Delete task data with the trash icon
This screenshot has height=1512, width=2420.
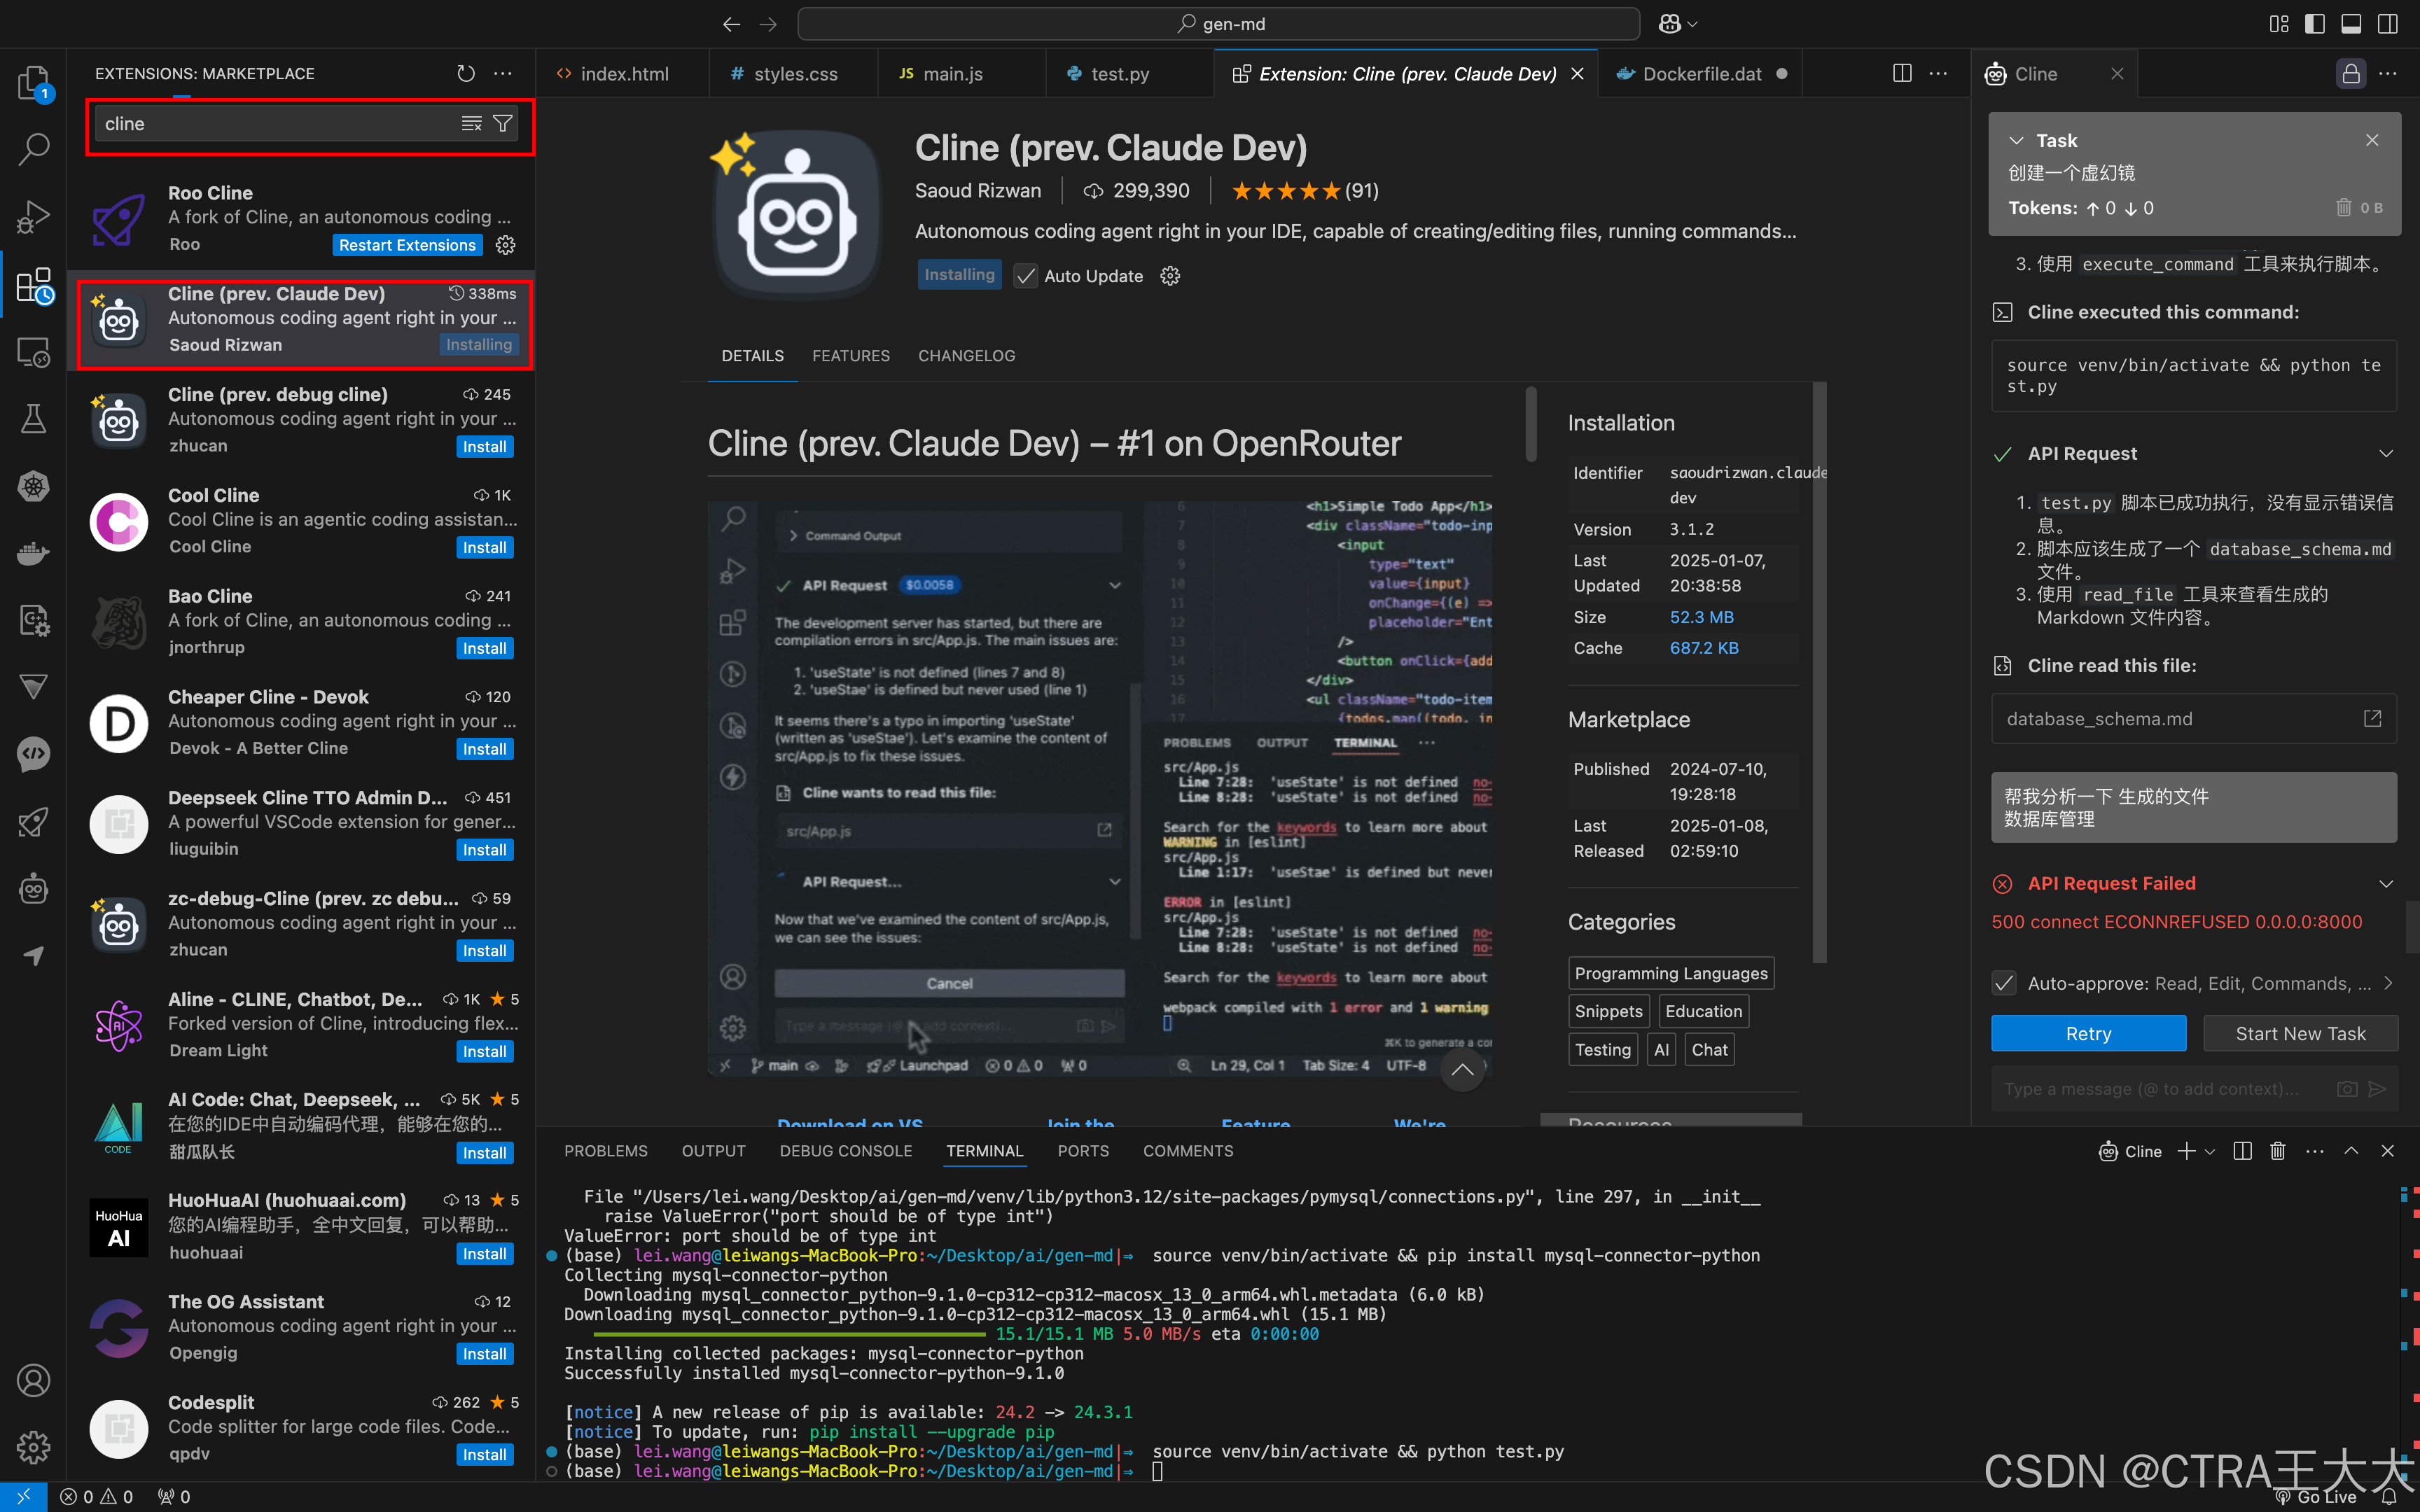click(2343, 207)
